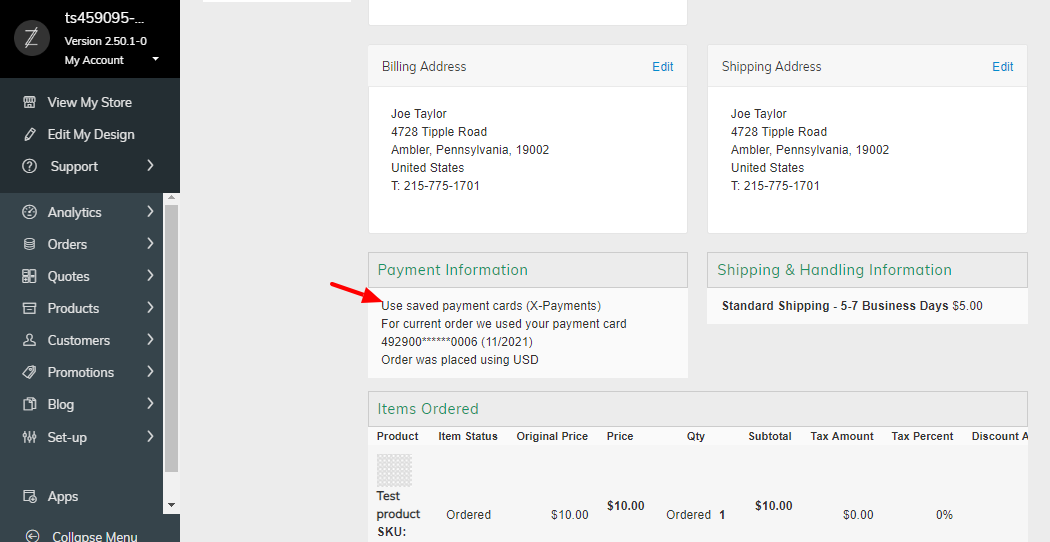Expand the Set-up submenu chevron
Screen dimensions: 1050x542
(150, 437)
